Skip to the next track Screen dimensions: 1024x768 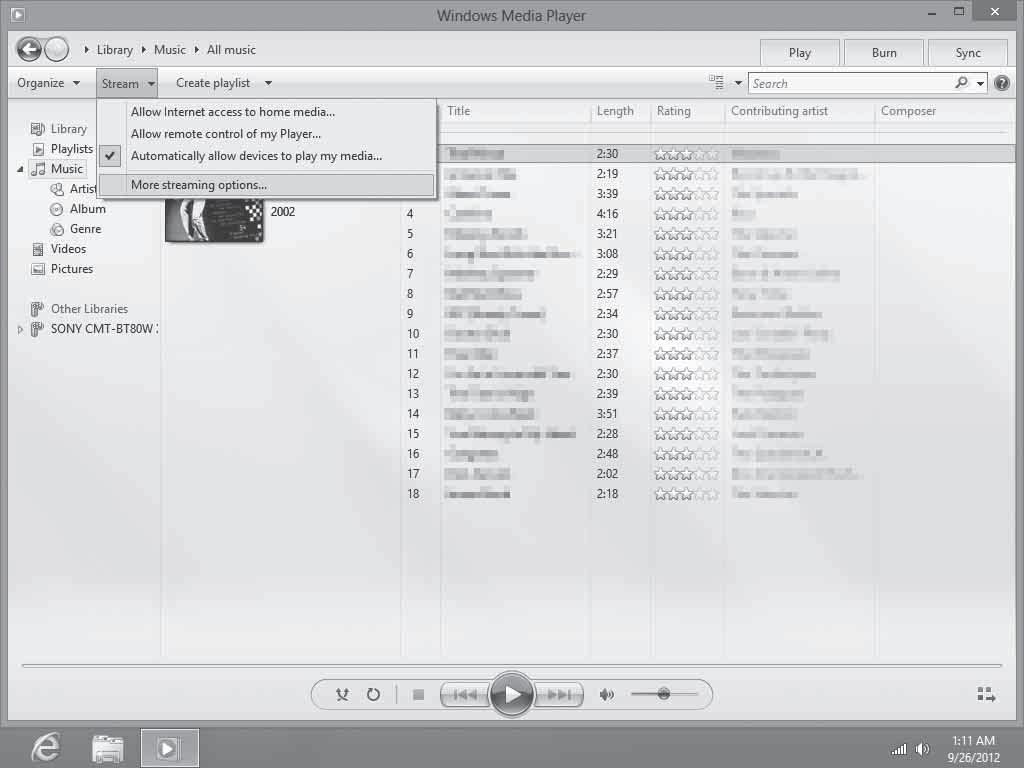558,695
